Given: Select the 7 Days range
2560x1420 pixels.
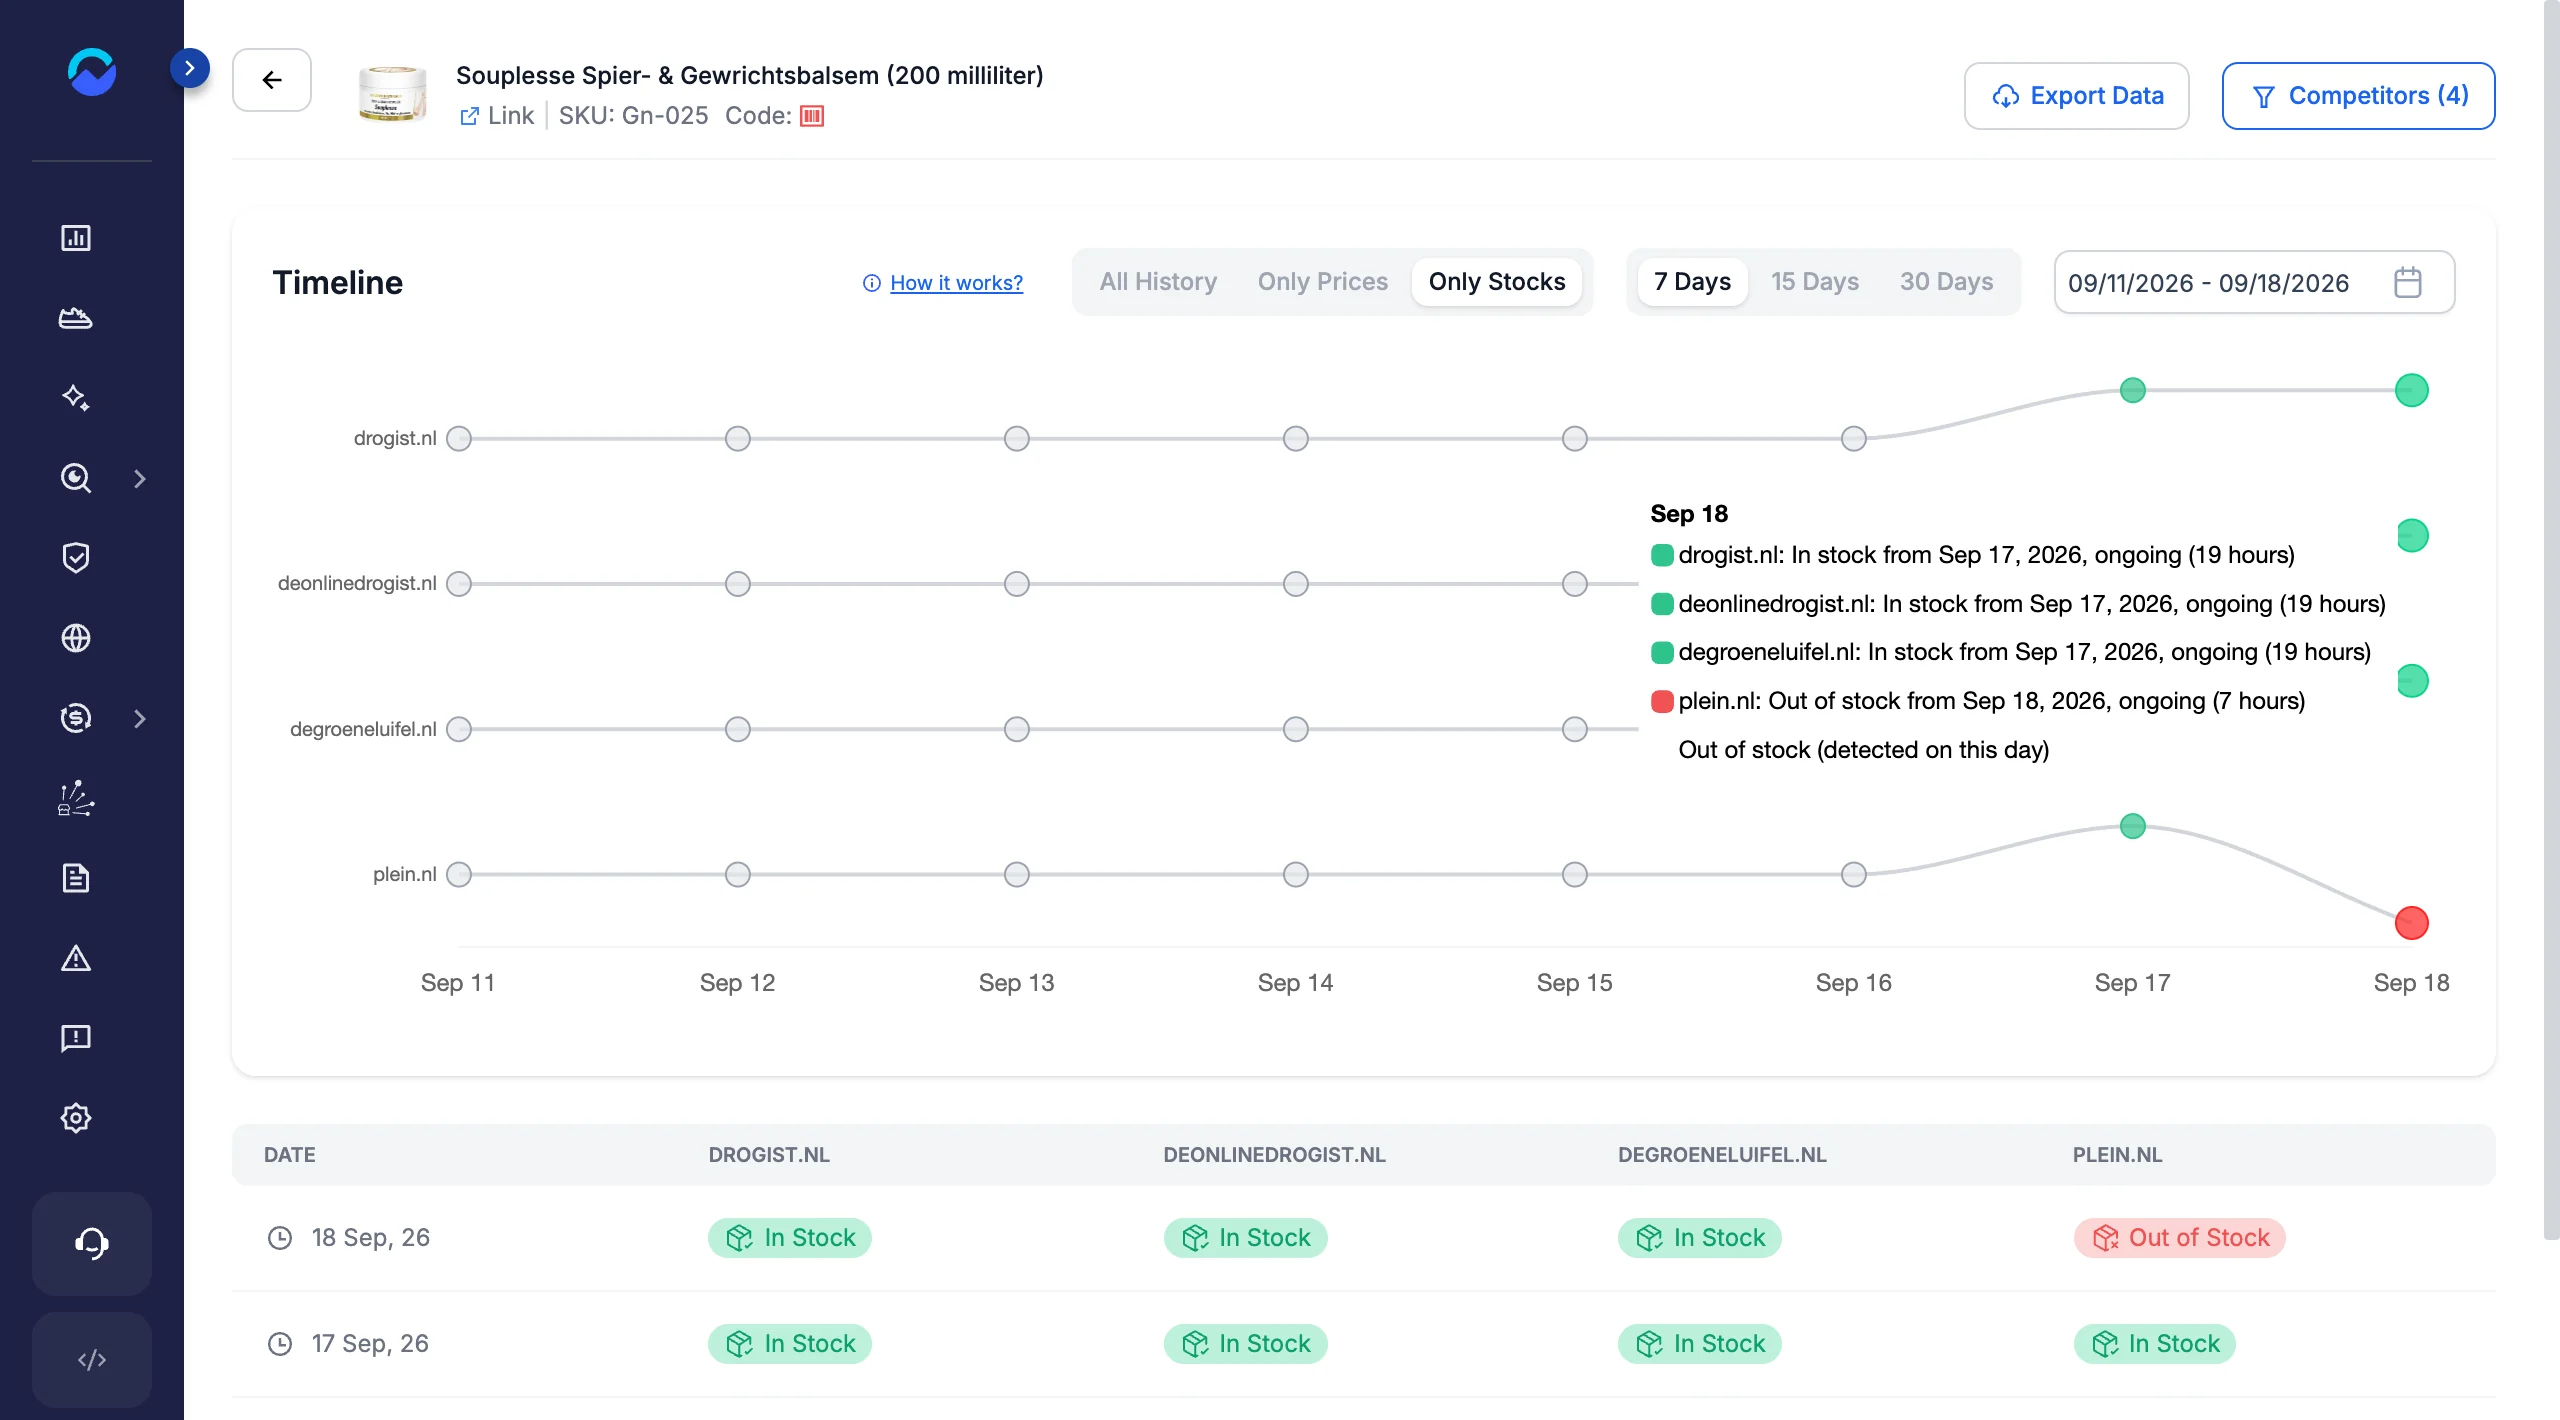Looking at the screenshot, I should pos(1692,282).
